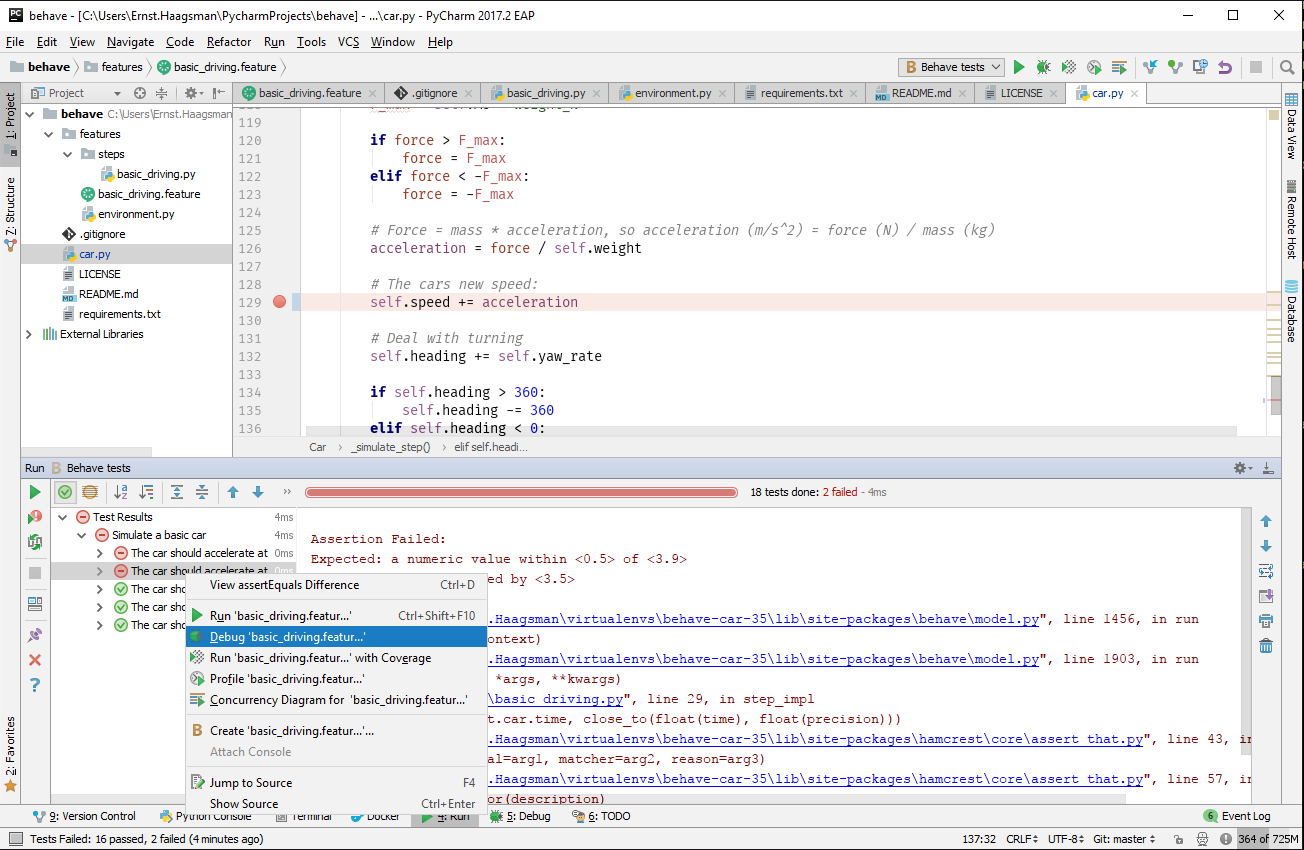Click the Search Everywhere magnifier icon

coord(1286,67)
